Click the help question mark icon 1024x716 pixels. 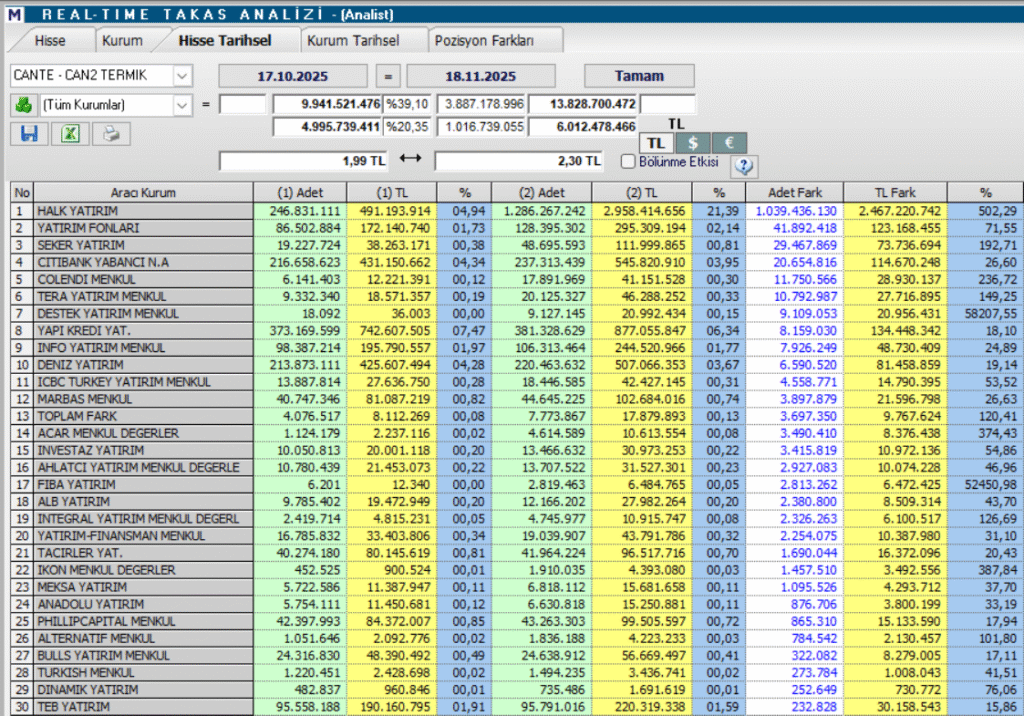click(x=744, y=166)
